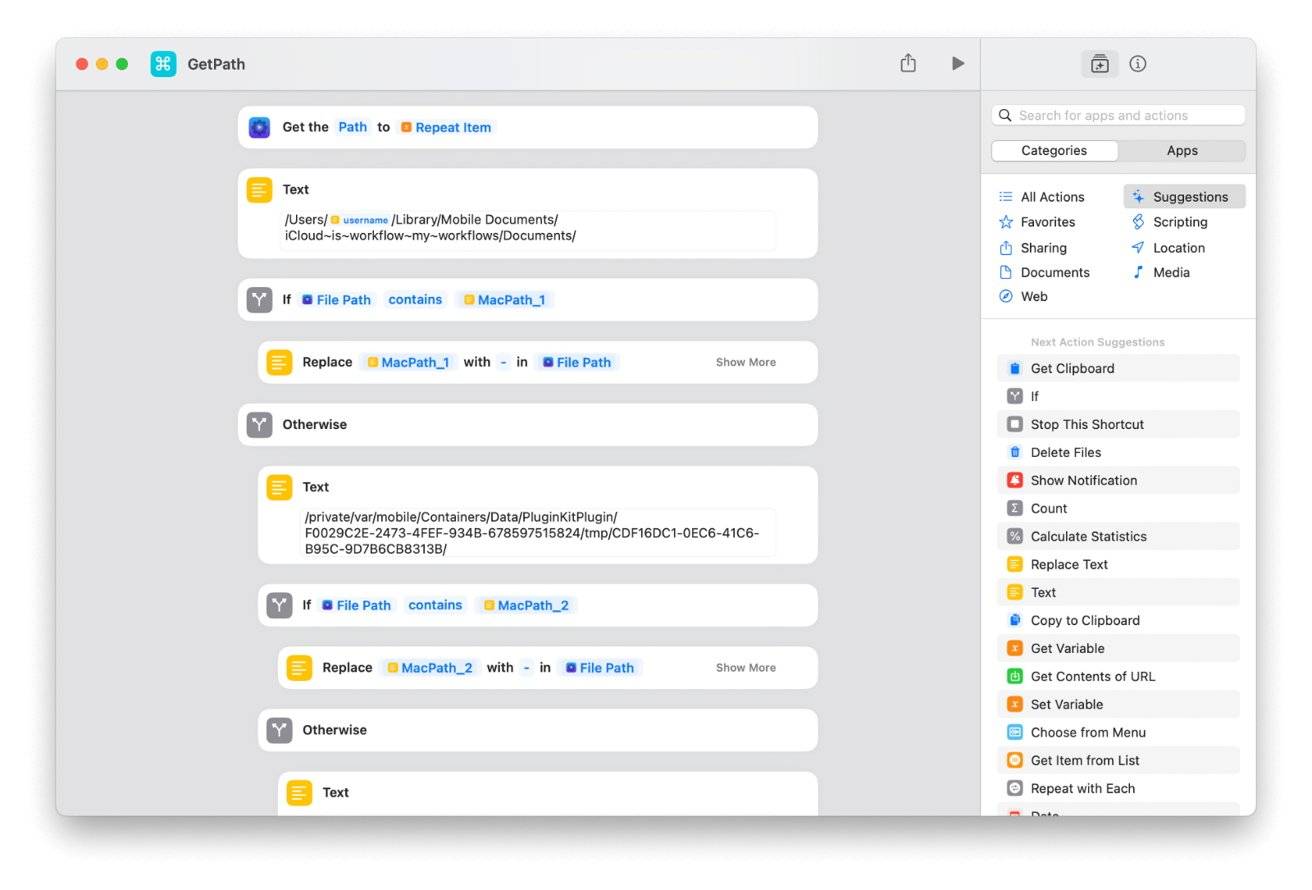Open the contains condition dropdown for MacPath_1
Image resolution: width=1312 pixels, height=890 pixels.
pos(415,300)
